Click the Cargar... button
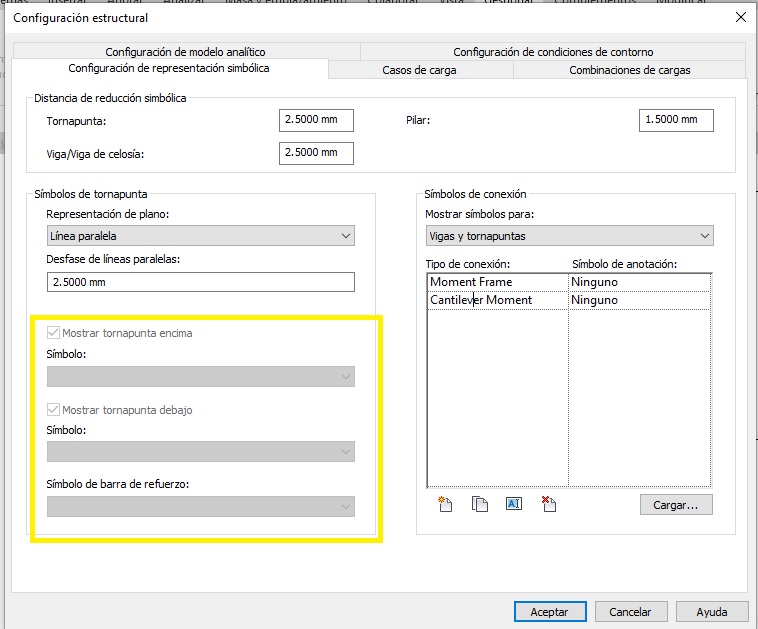Viewport: 758px width, 629px height. [x=676, y=505]
